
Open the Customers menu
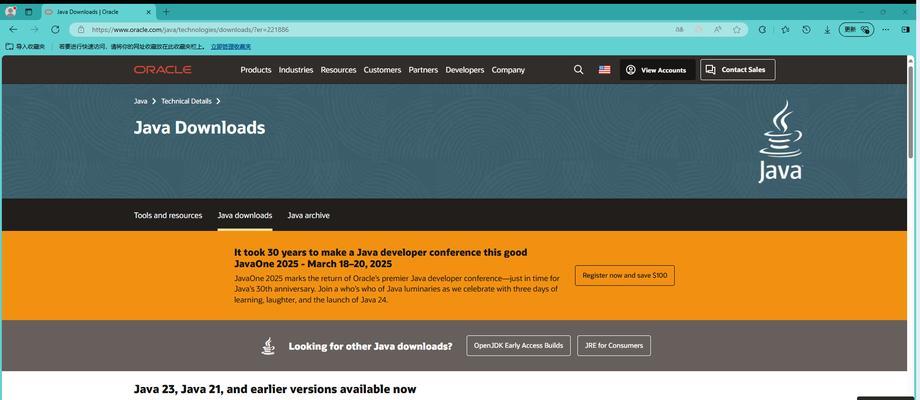tap(382, 70)
